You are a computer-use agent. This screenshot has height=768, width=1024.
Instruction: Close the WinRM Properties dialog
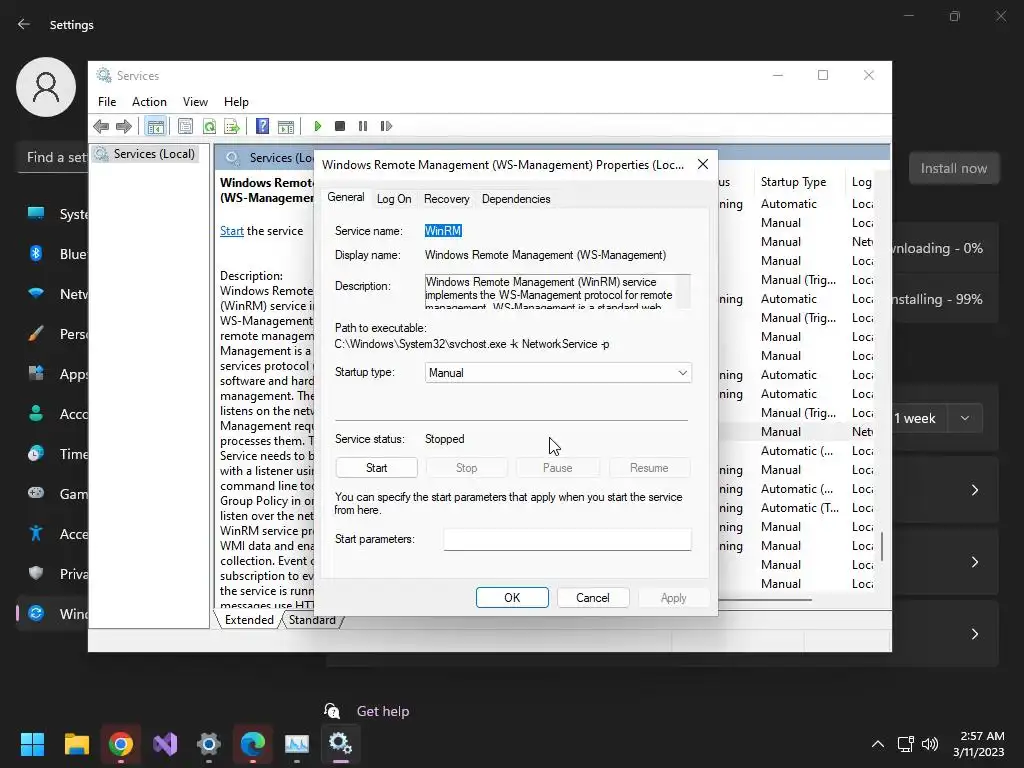(x=703, y=165)
